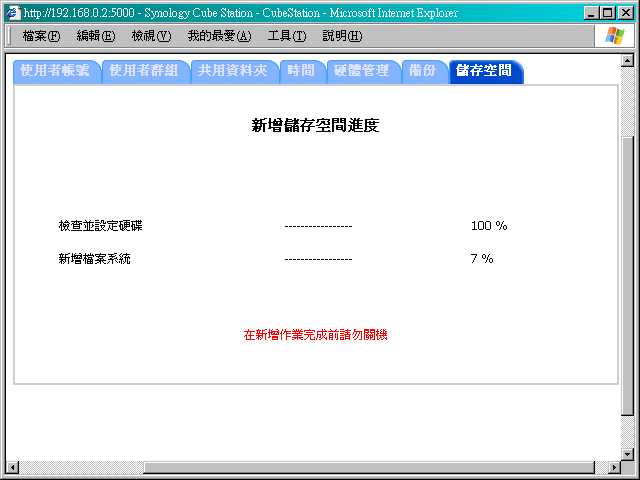This screenshot has width=640, height=480.
Task: Click the red 在新增作業完成前請勿關機 warning
Action: click(316, 335)
